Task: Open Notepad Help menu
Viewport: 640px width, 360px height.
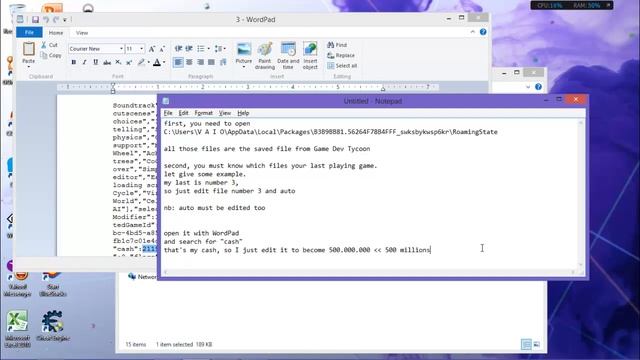Action: point(243,113)
